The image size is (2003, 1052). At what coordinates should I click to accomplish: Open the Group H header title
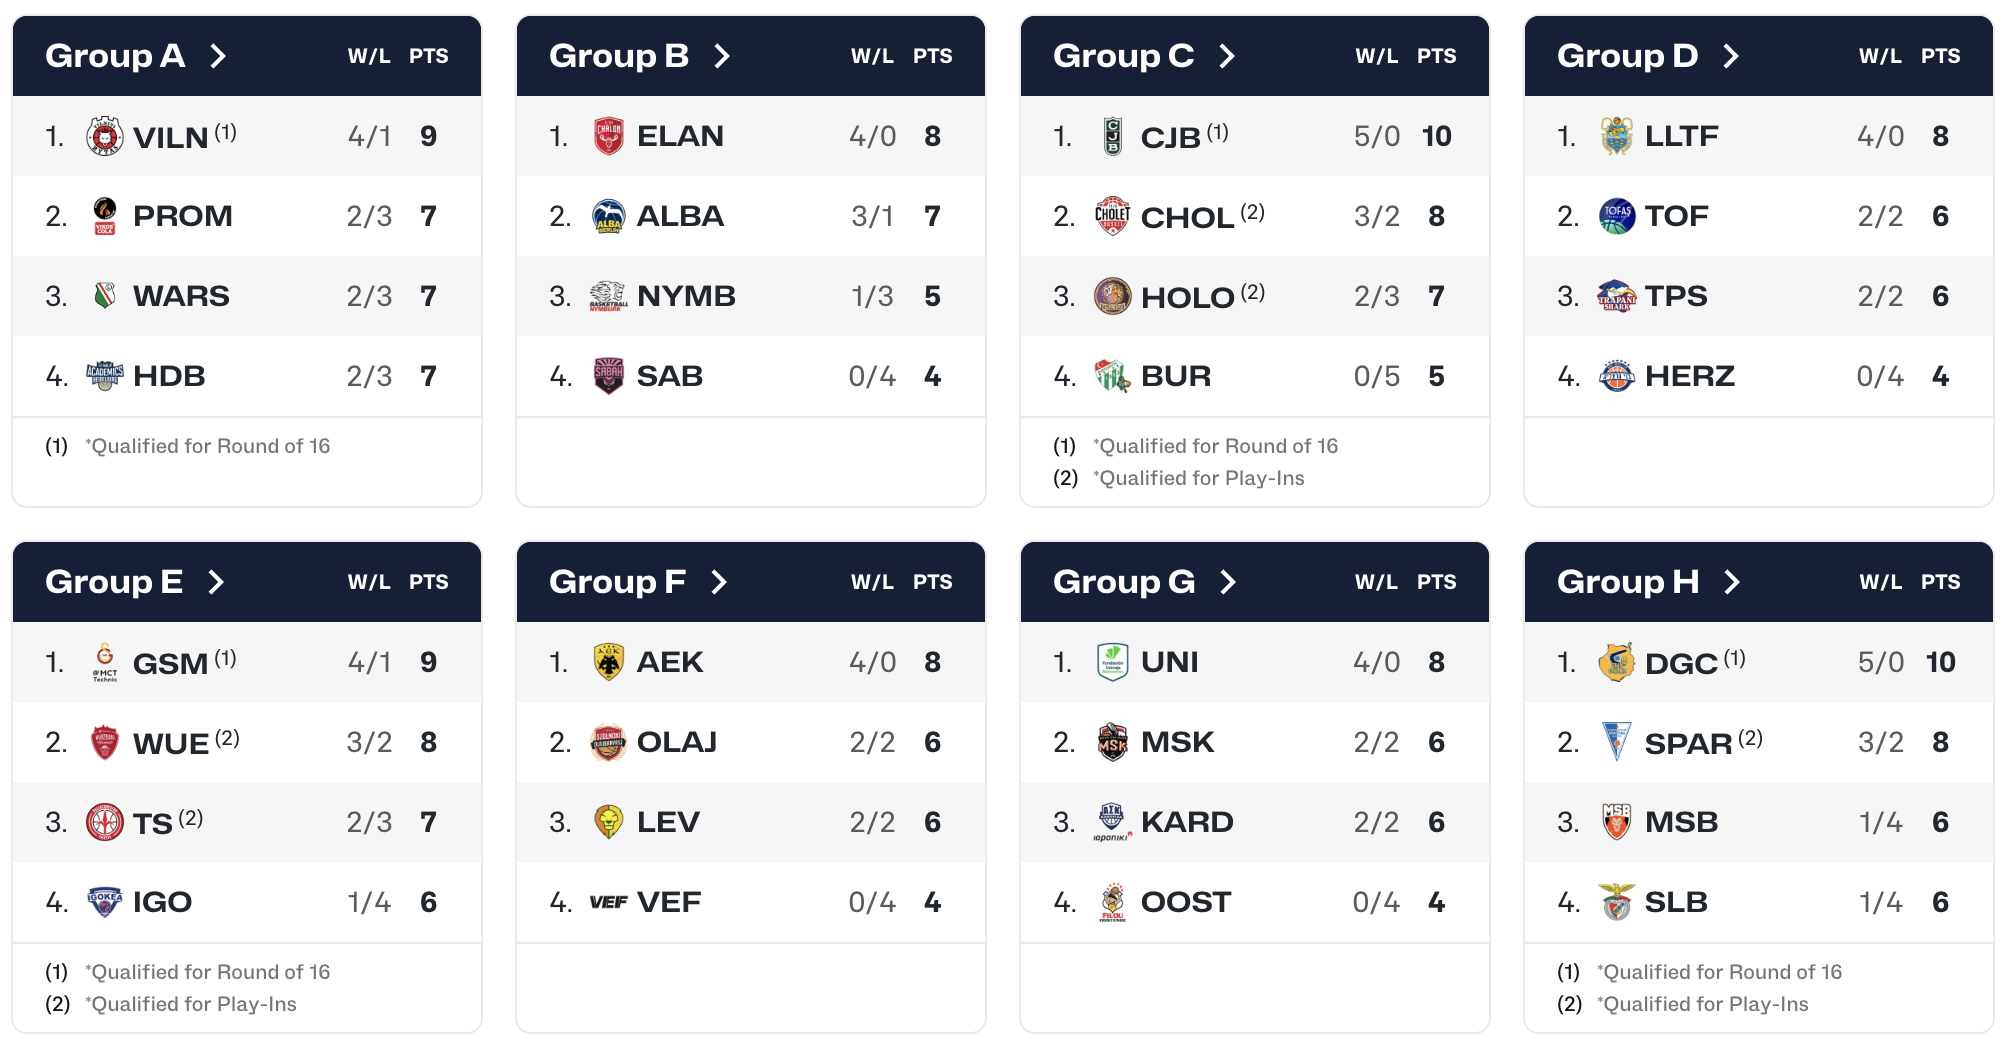pos(1627,582)
